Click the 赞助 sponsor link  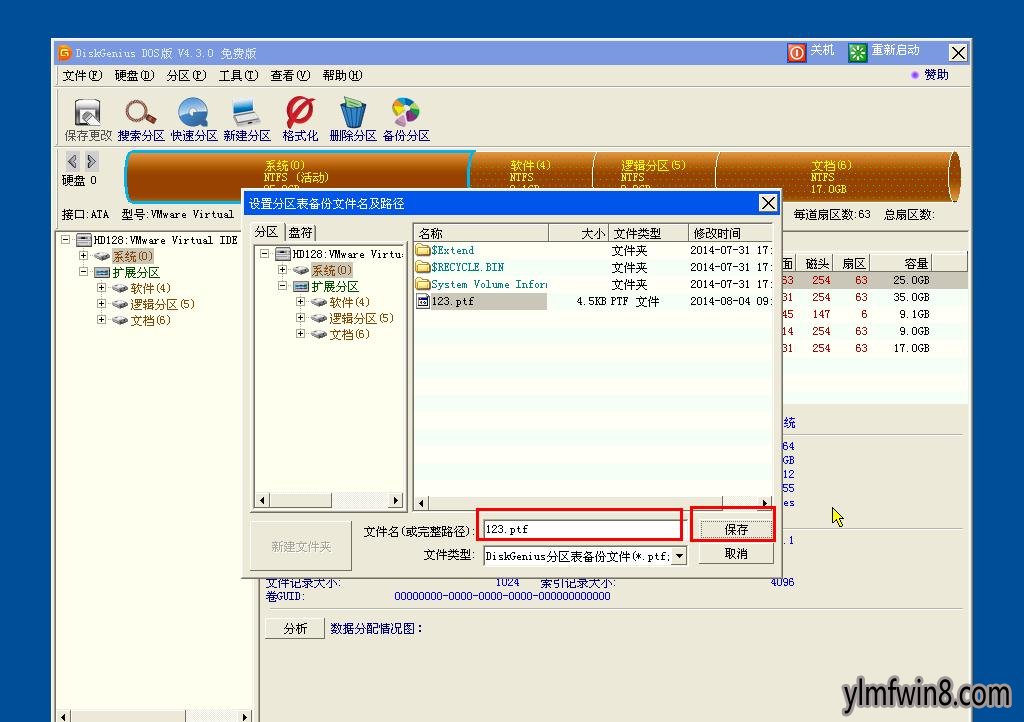[x=936, y=75]
